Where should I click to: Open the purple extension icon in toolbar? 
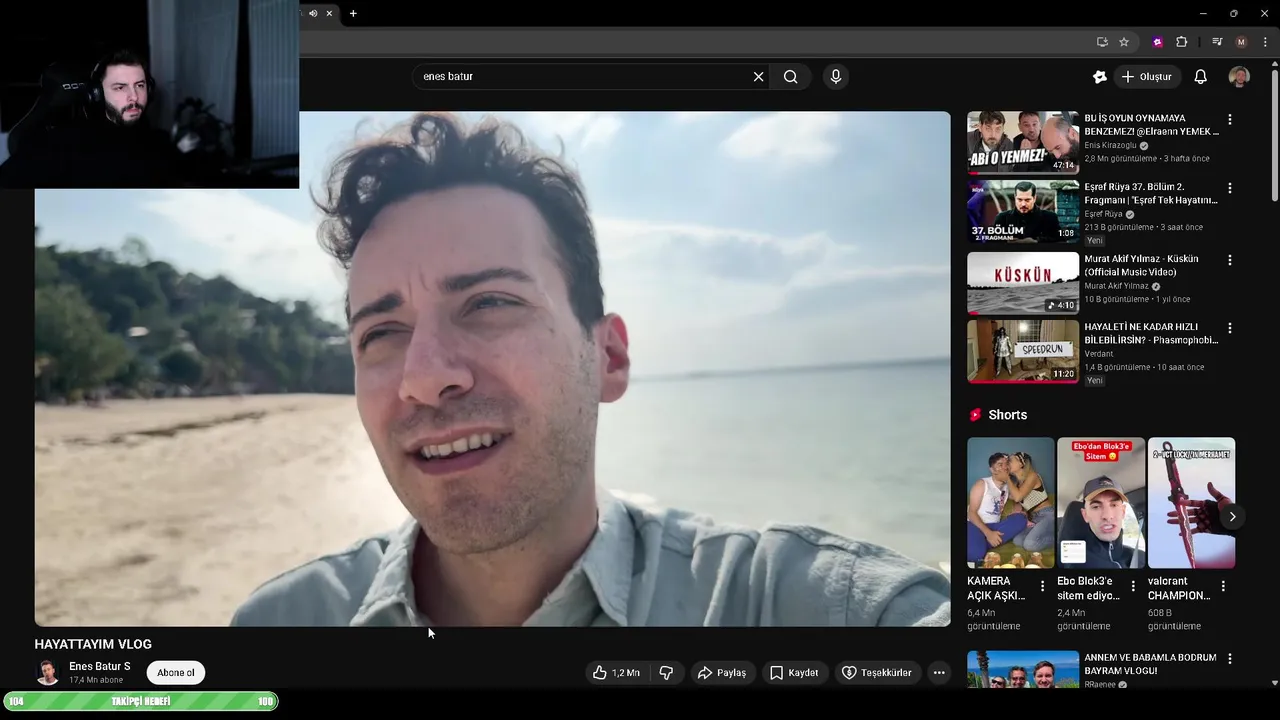[1157, 42]
